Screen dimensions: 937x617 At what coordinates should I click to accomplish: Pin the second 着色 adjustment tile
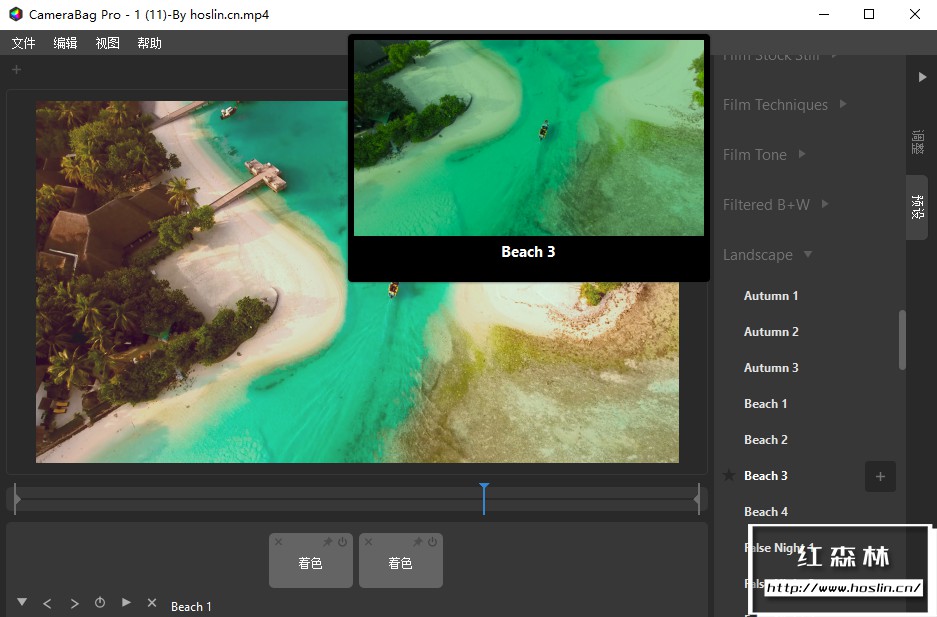tap(418, 542)
